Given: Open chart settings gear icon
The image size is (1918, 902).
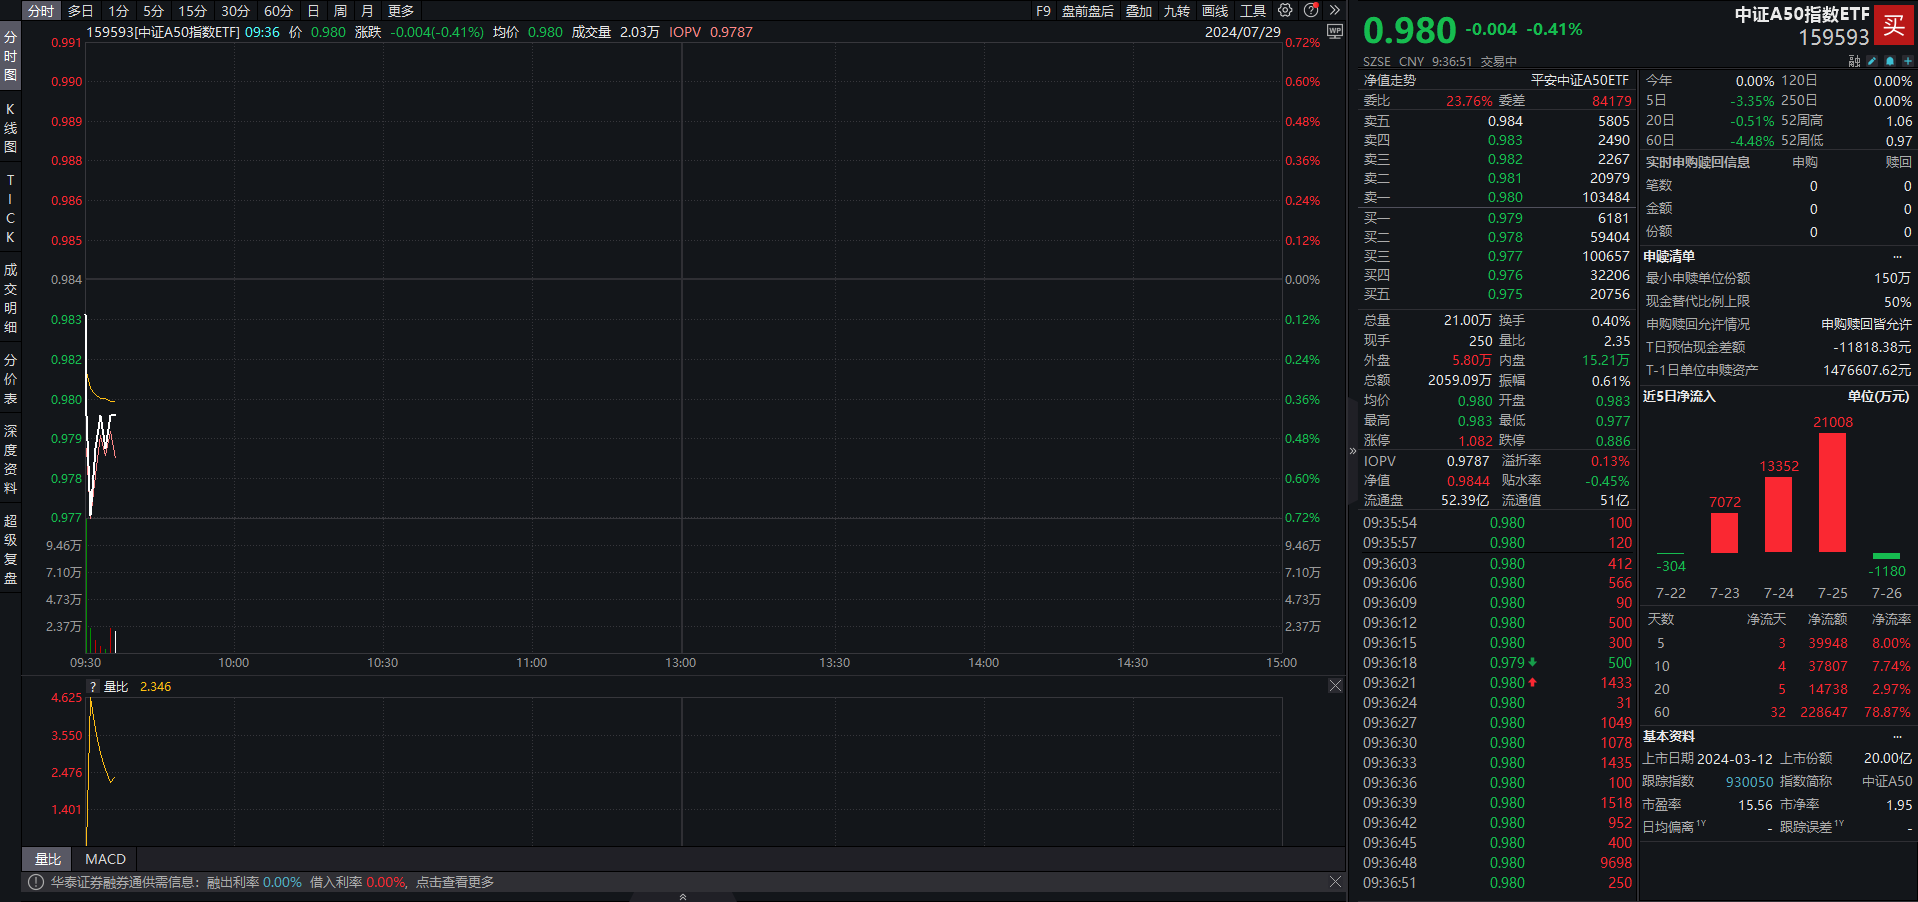Looking at the screenshot, I should tap(1285, 11).
